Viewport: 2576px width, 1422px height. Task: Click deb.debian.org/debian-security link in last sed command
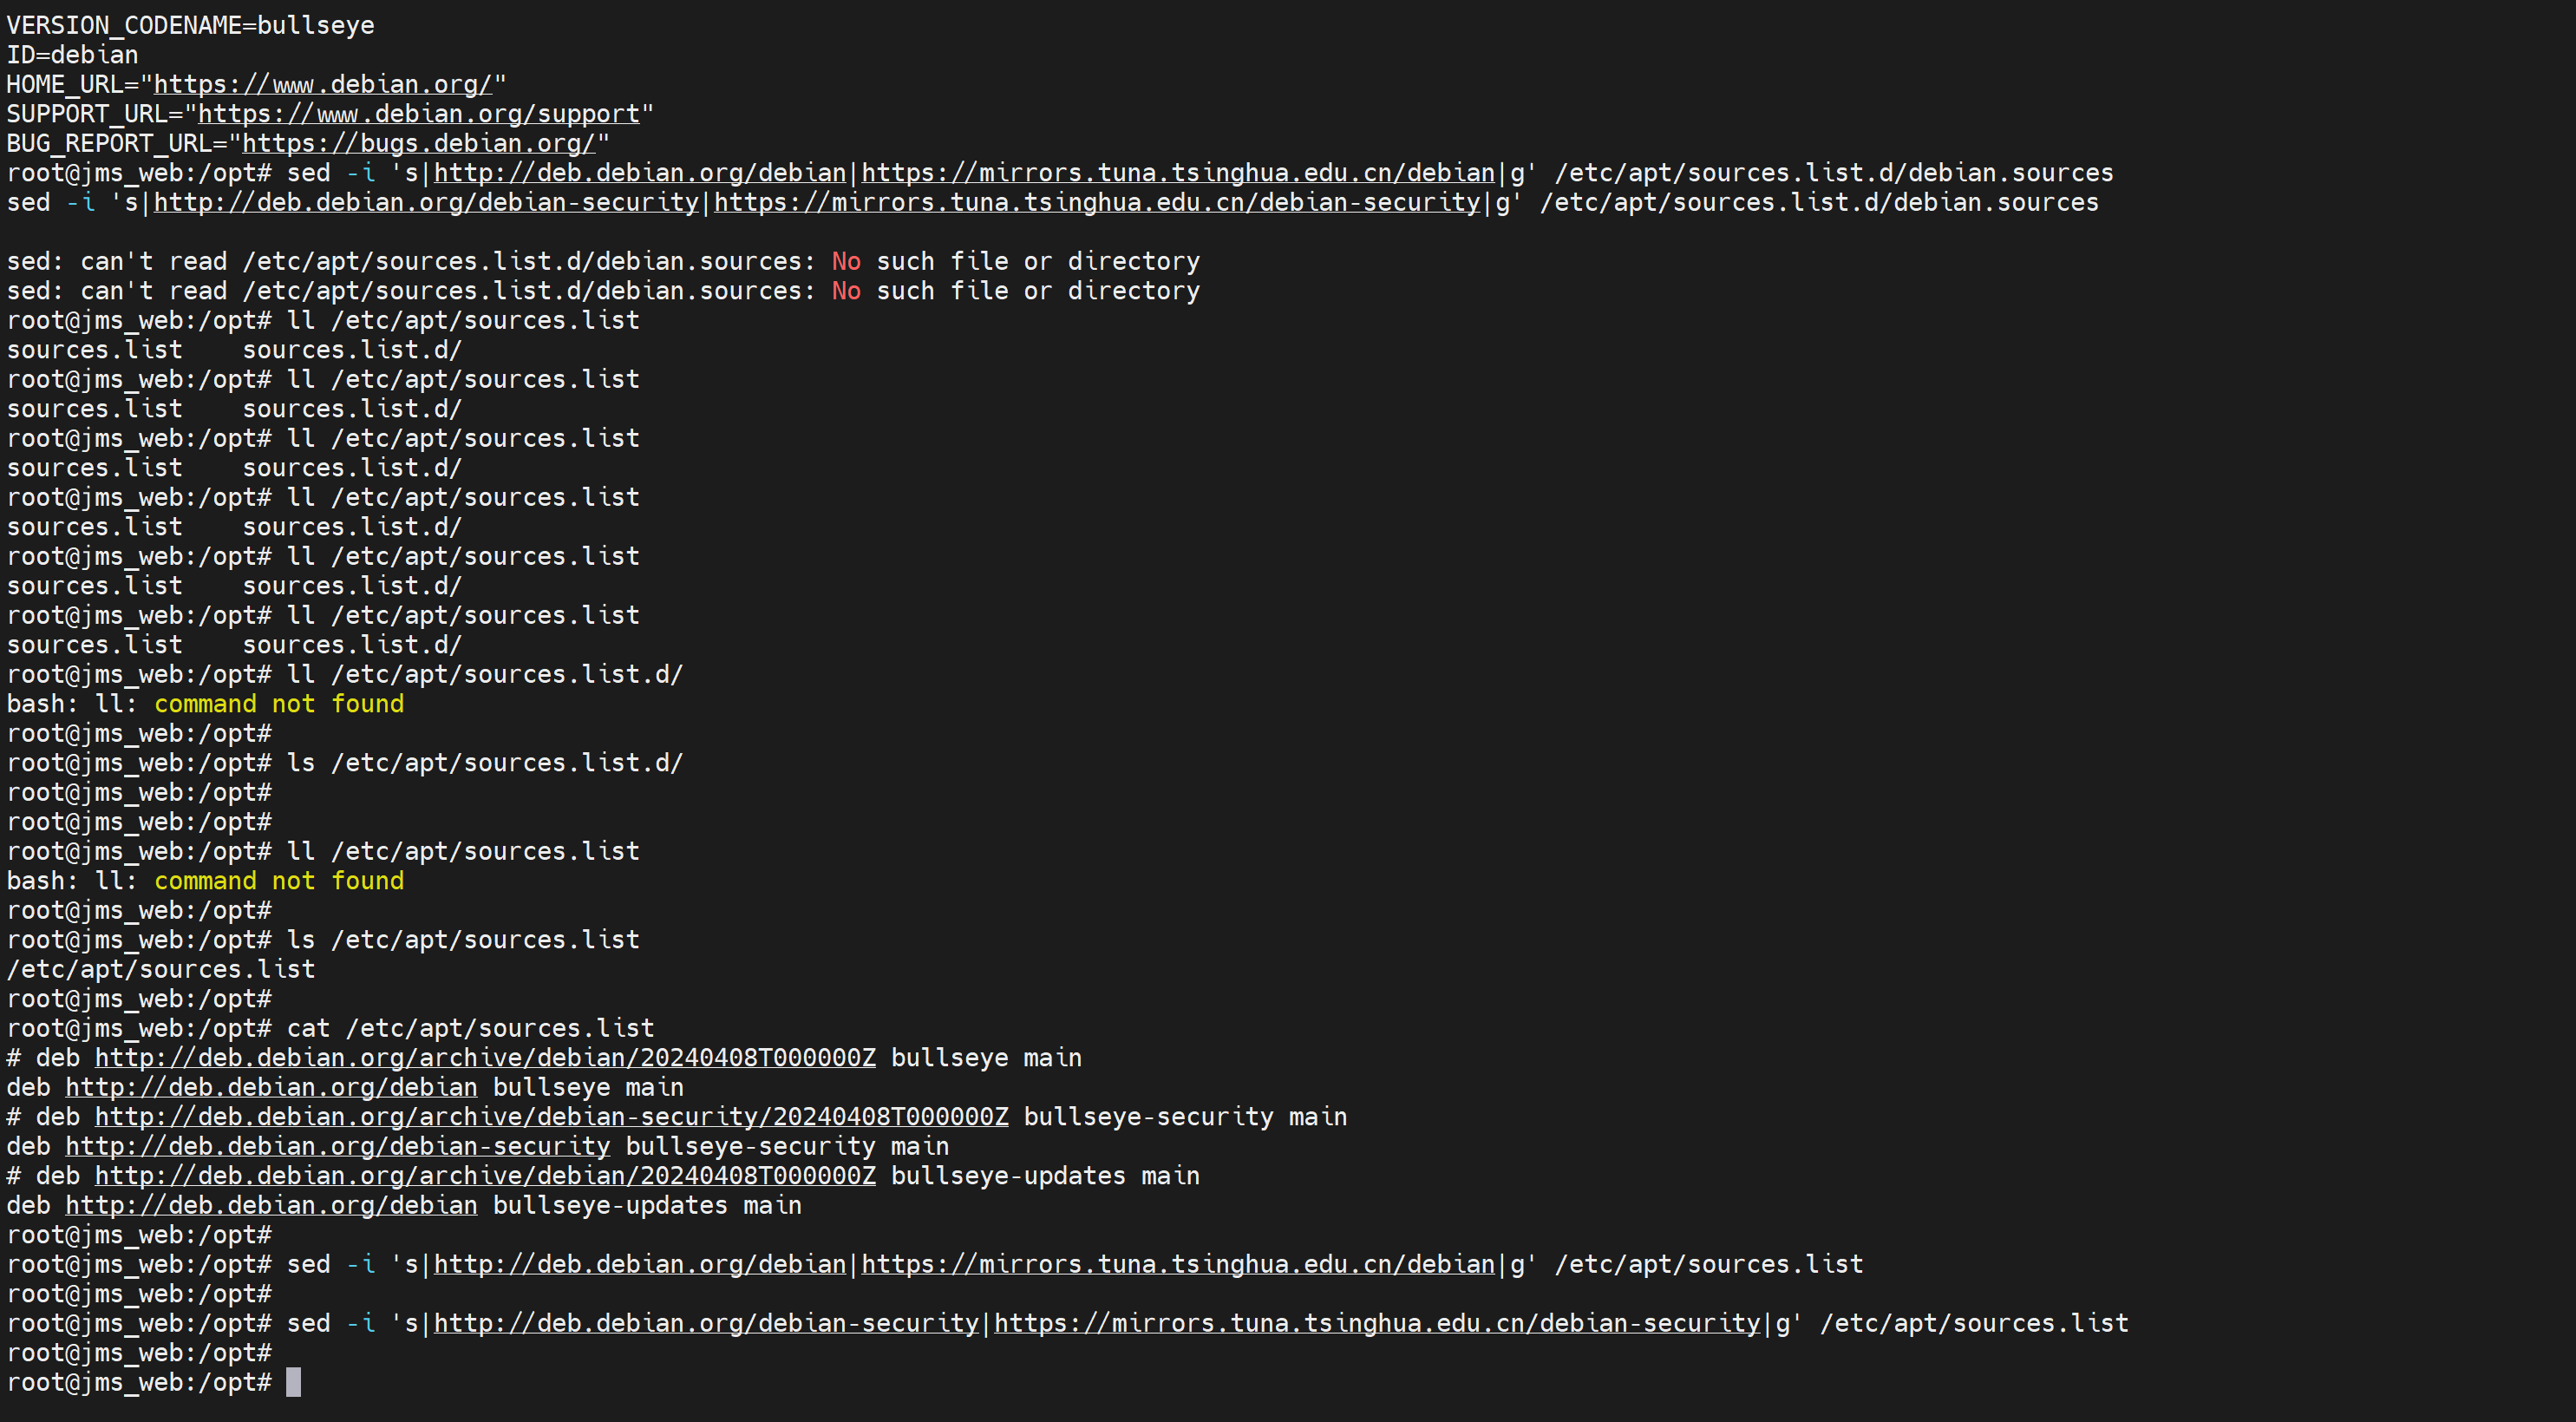pos(706,1323)
